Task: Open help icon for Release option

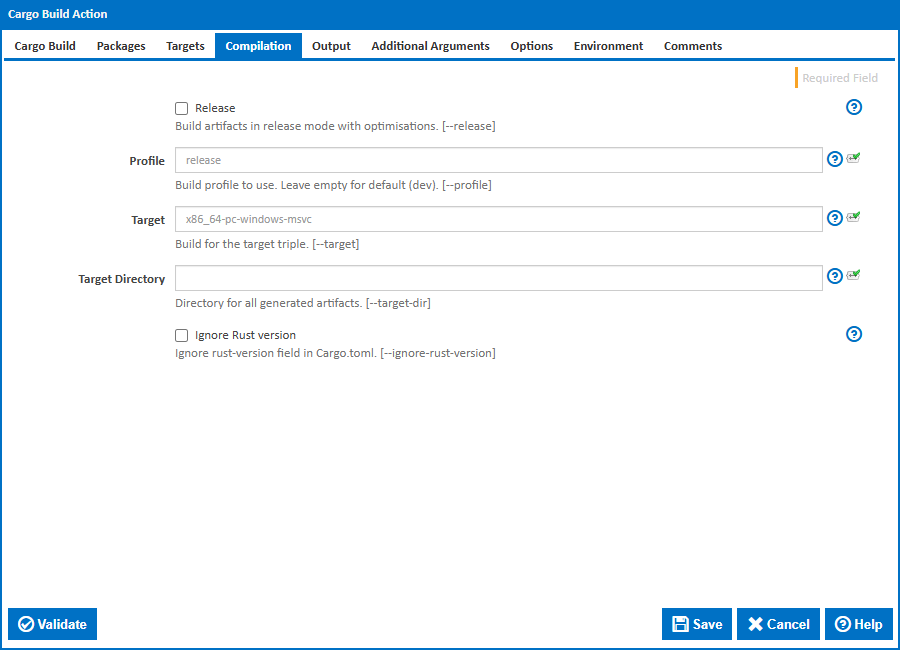Action: [x=854, y=108]
